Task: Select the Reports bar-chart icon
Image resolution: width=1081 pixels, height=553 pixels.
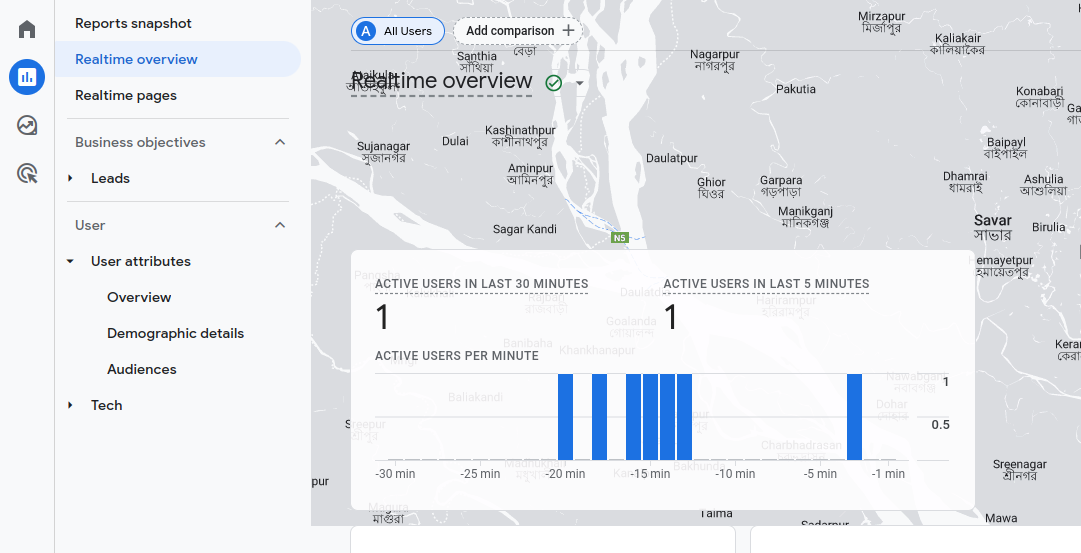Action: (x=27, y=77)
